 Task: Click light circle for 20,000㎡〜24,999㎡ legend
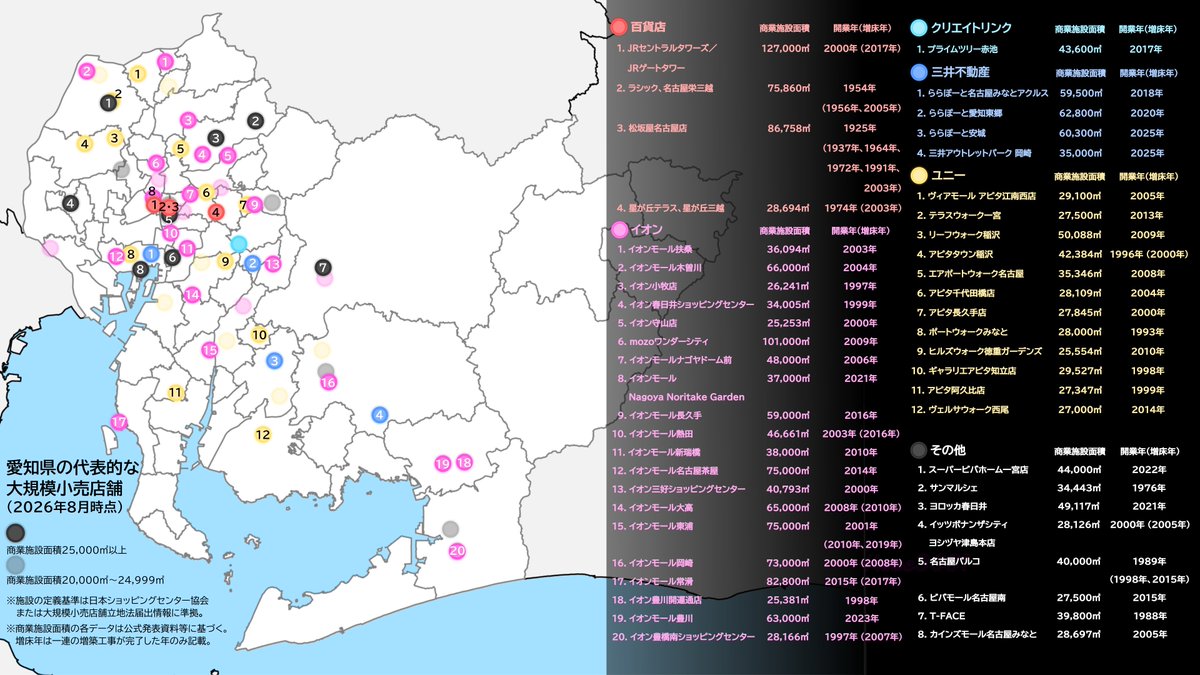coord(17,563)
